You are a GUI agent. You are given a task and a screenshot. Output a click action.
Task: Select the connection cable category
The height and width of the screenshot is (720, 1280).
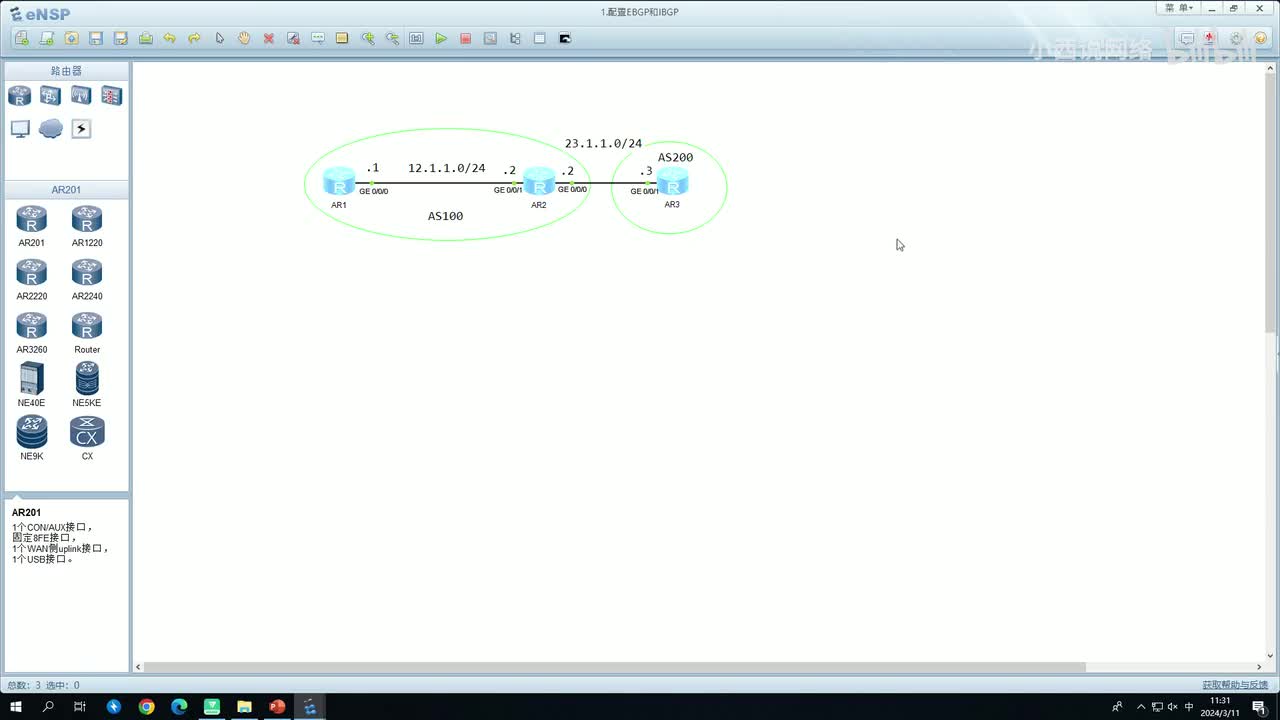point(81,129)
